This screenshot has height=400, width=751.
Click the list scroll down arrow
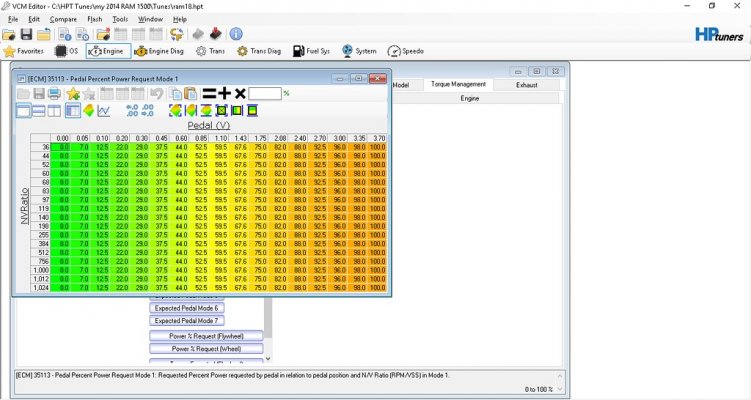268,358
